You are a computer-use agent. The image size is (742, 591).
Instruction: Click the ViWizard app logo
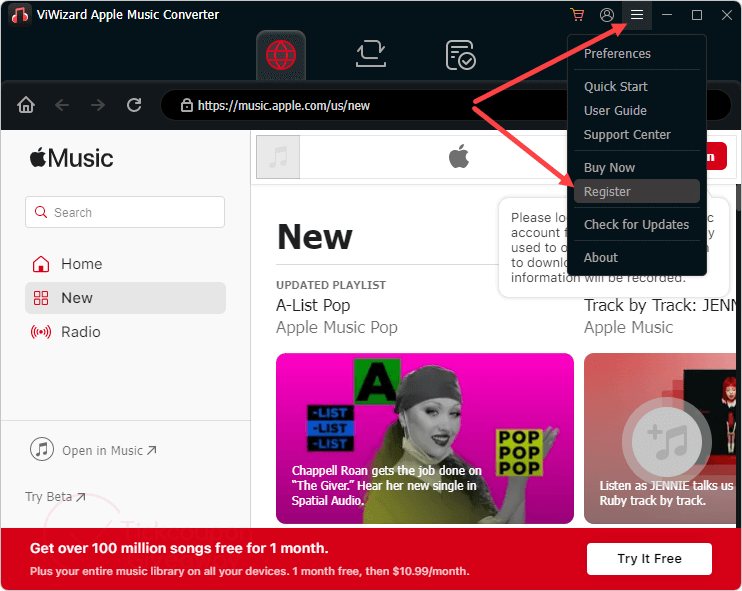[19, 15]
